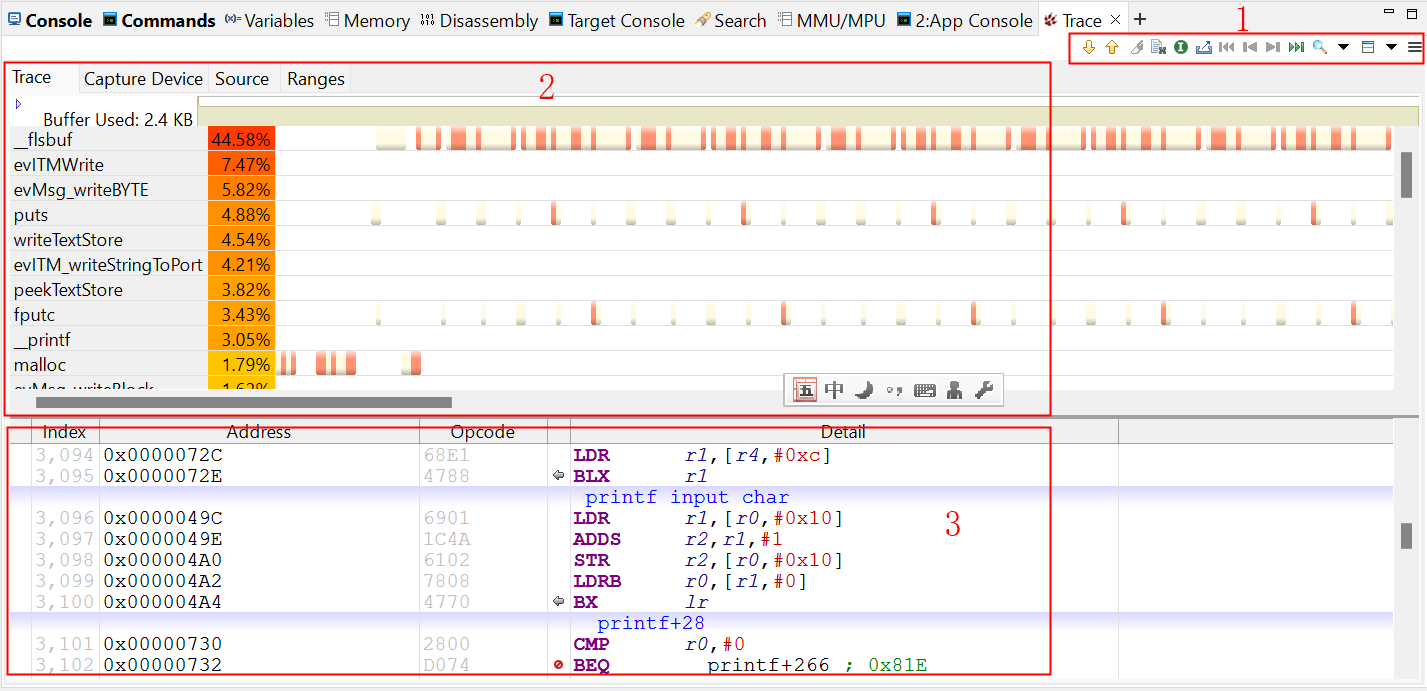Click the Address column header

pyautogui.click(x=259, y=432)
